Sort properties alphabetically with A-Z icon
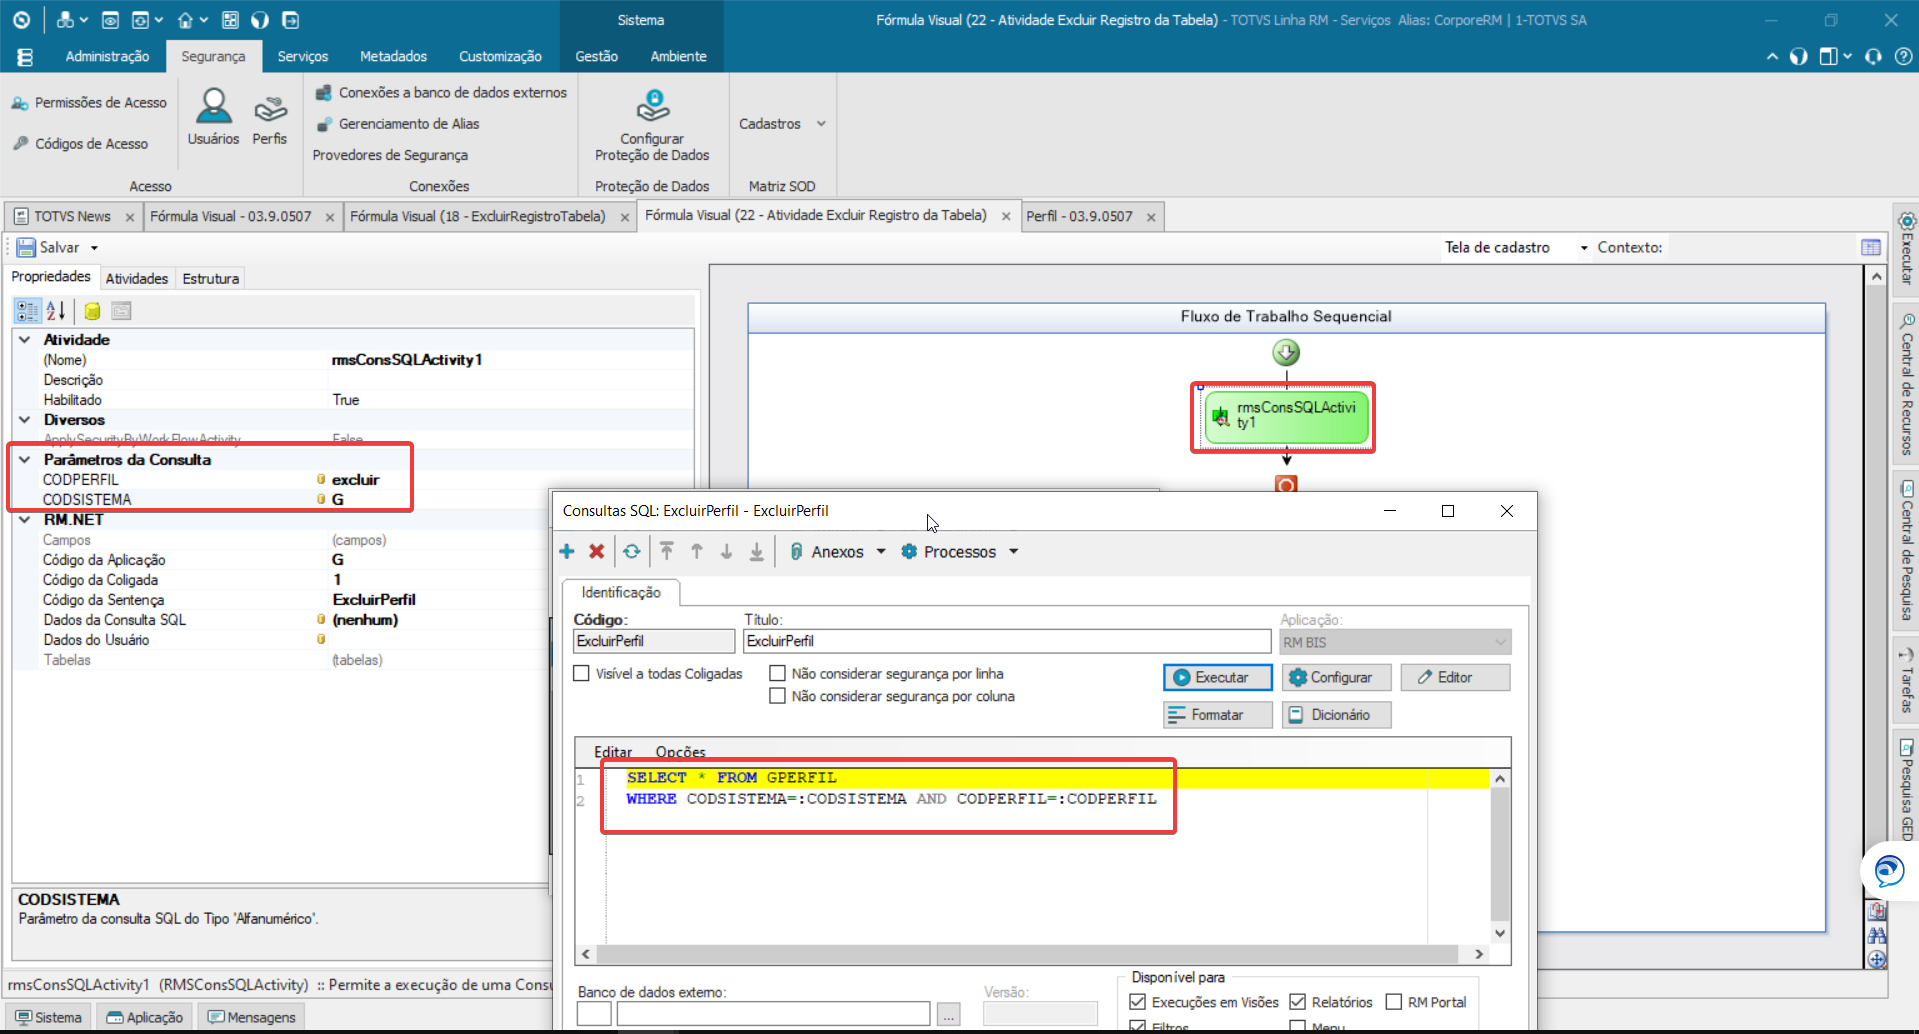Image resolution: width=1919 pixels, height=1034 pixels. point(56,311)
